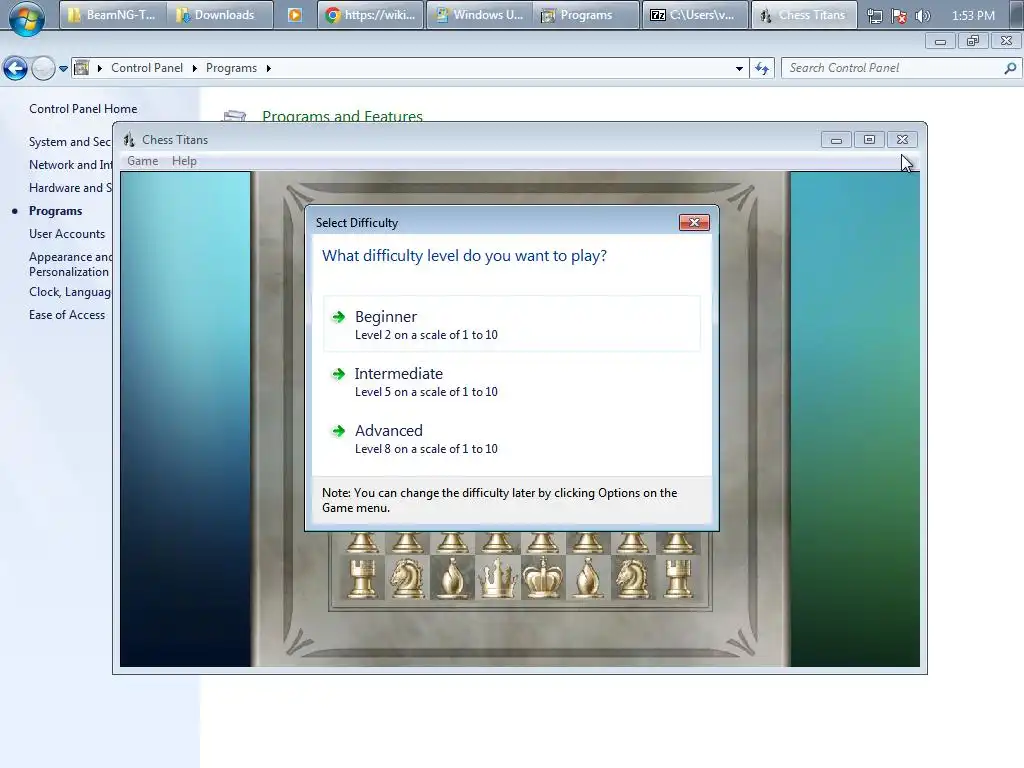Minimize the Control Panel window

click(x=940, y=42)
